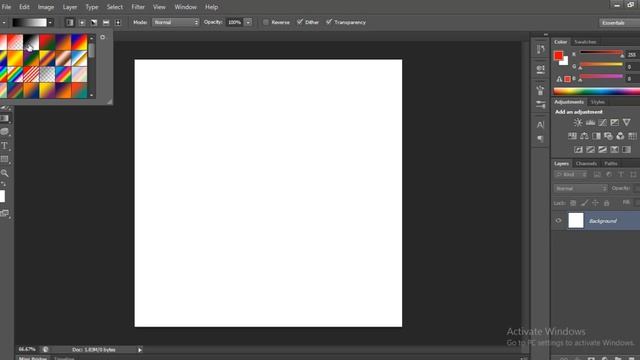This screenshot has width=640, height=360.
Task: Click the Lock all padlock icon
Action: 607,203
